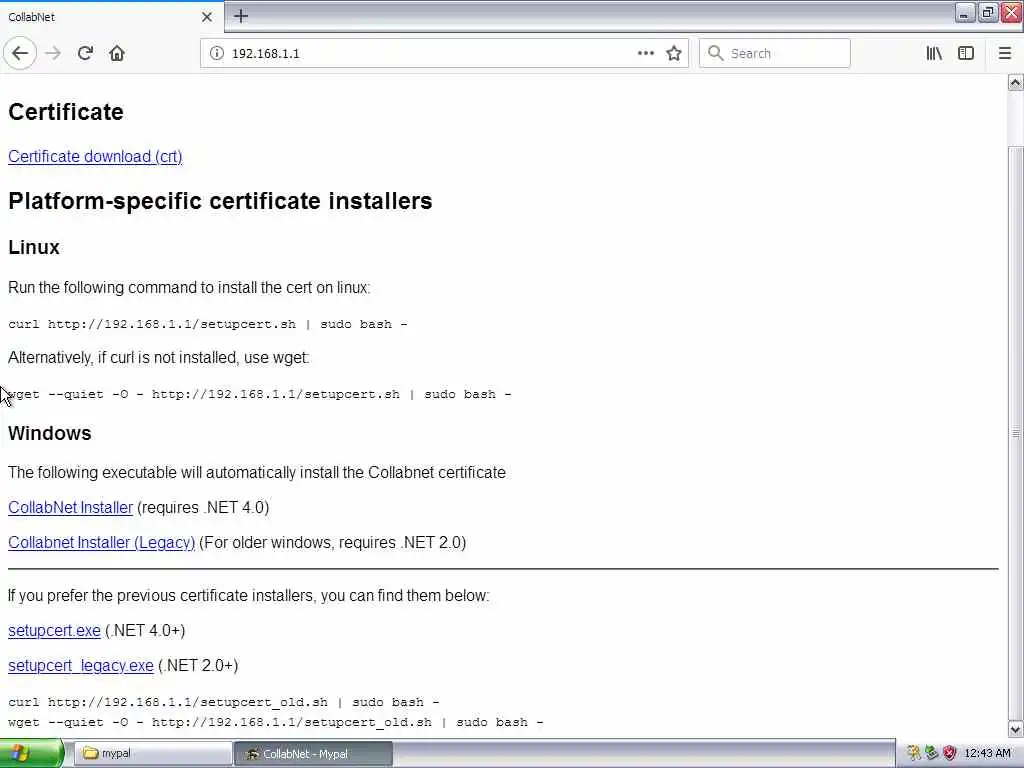Open the Windows Start button
This screenshot has width=1024, height=768.
[31, 754]
